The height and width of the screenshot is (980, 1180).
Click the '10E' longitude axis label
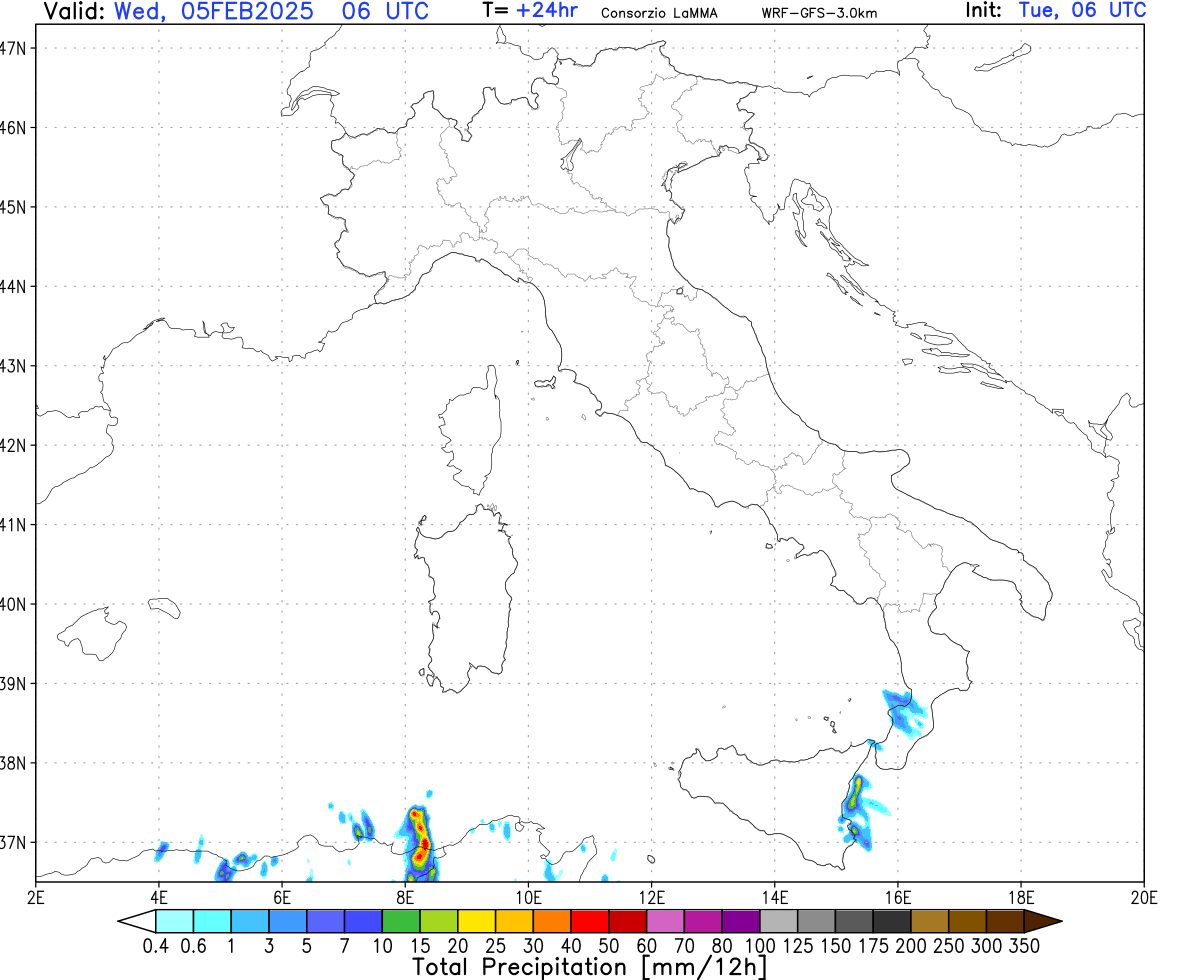(x=528, y=897)
